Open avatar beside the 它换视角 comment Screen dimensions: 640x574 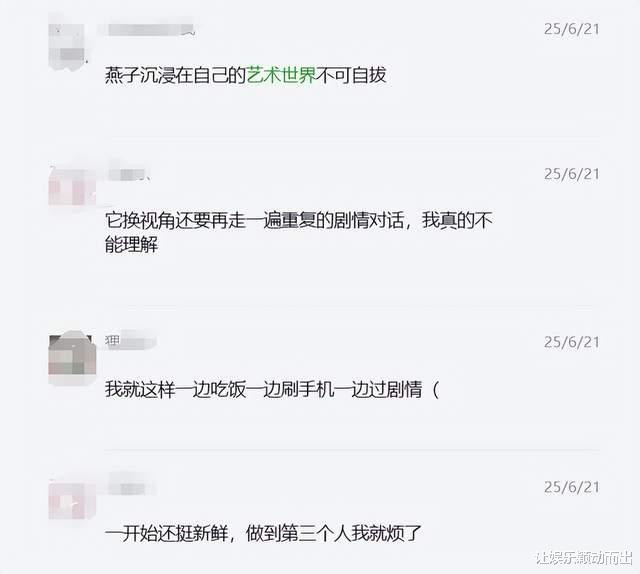pyautogui.click(x=71, y=186)
